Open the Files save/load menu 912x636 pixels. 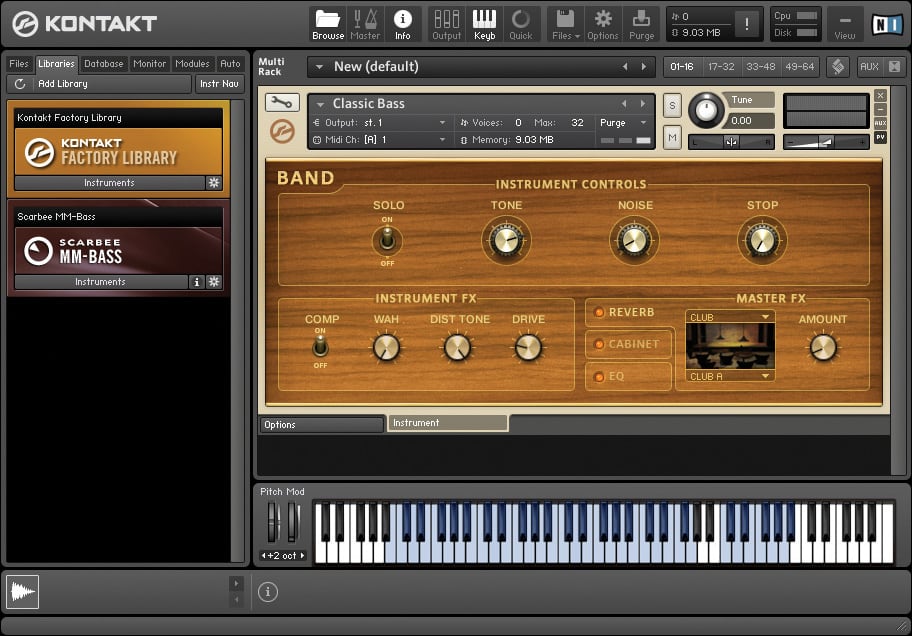tap(565, 24)
